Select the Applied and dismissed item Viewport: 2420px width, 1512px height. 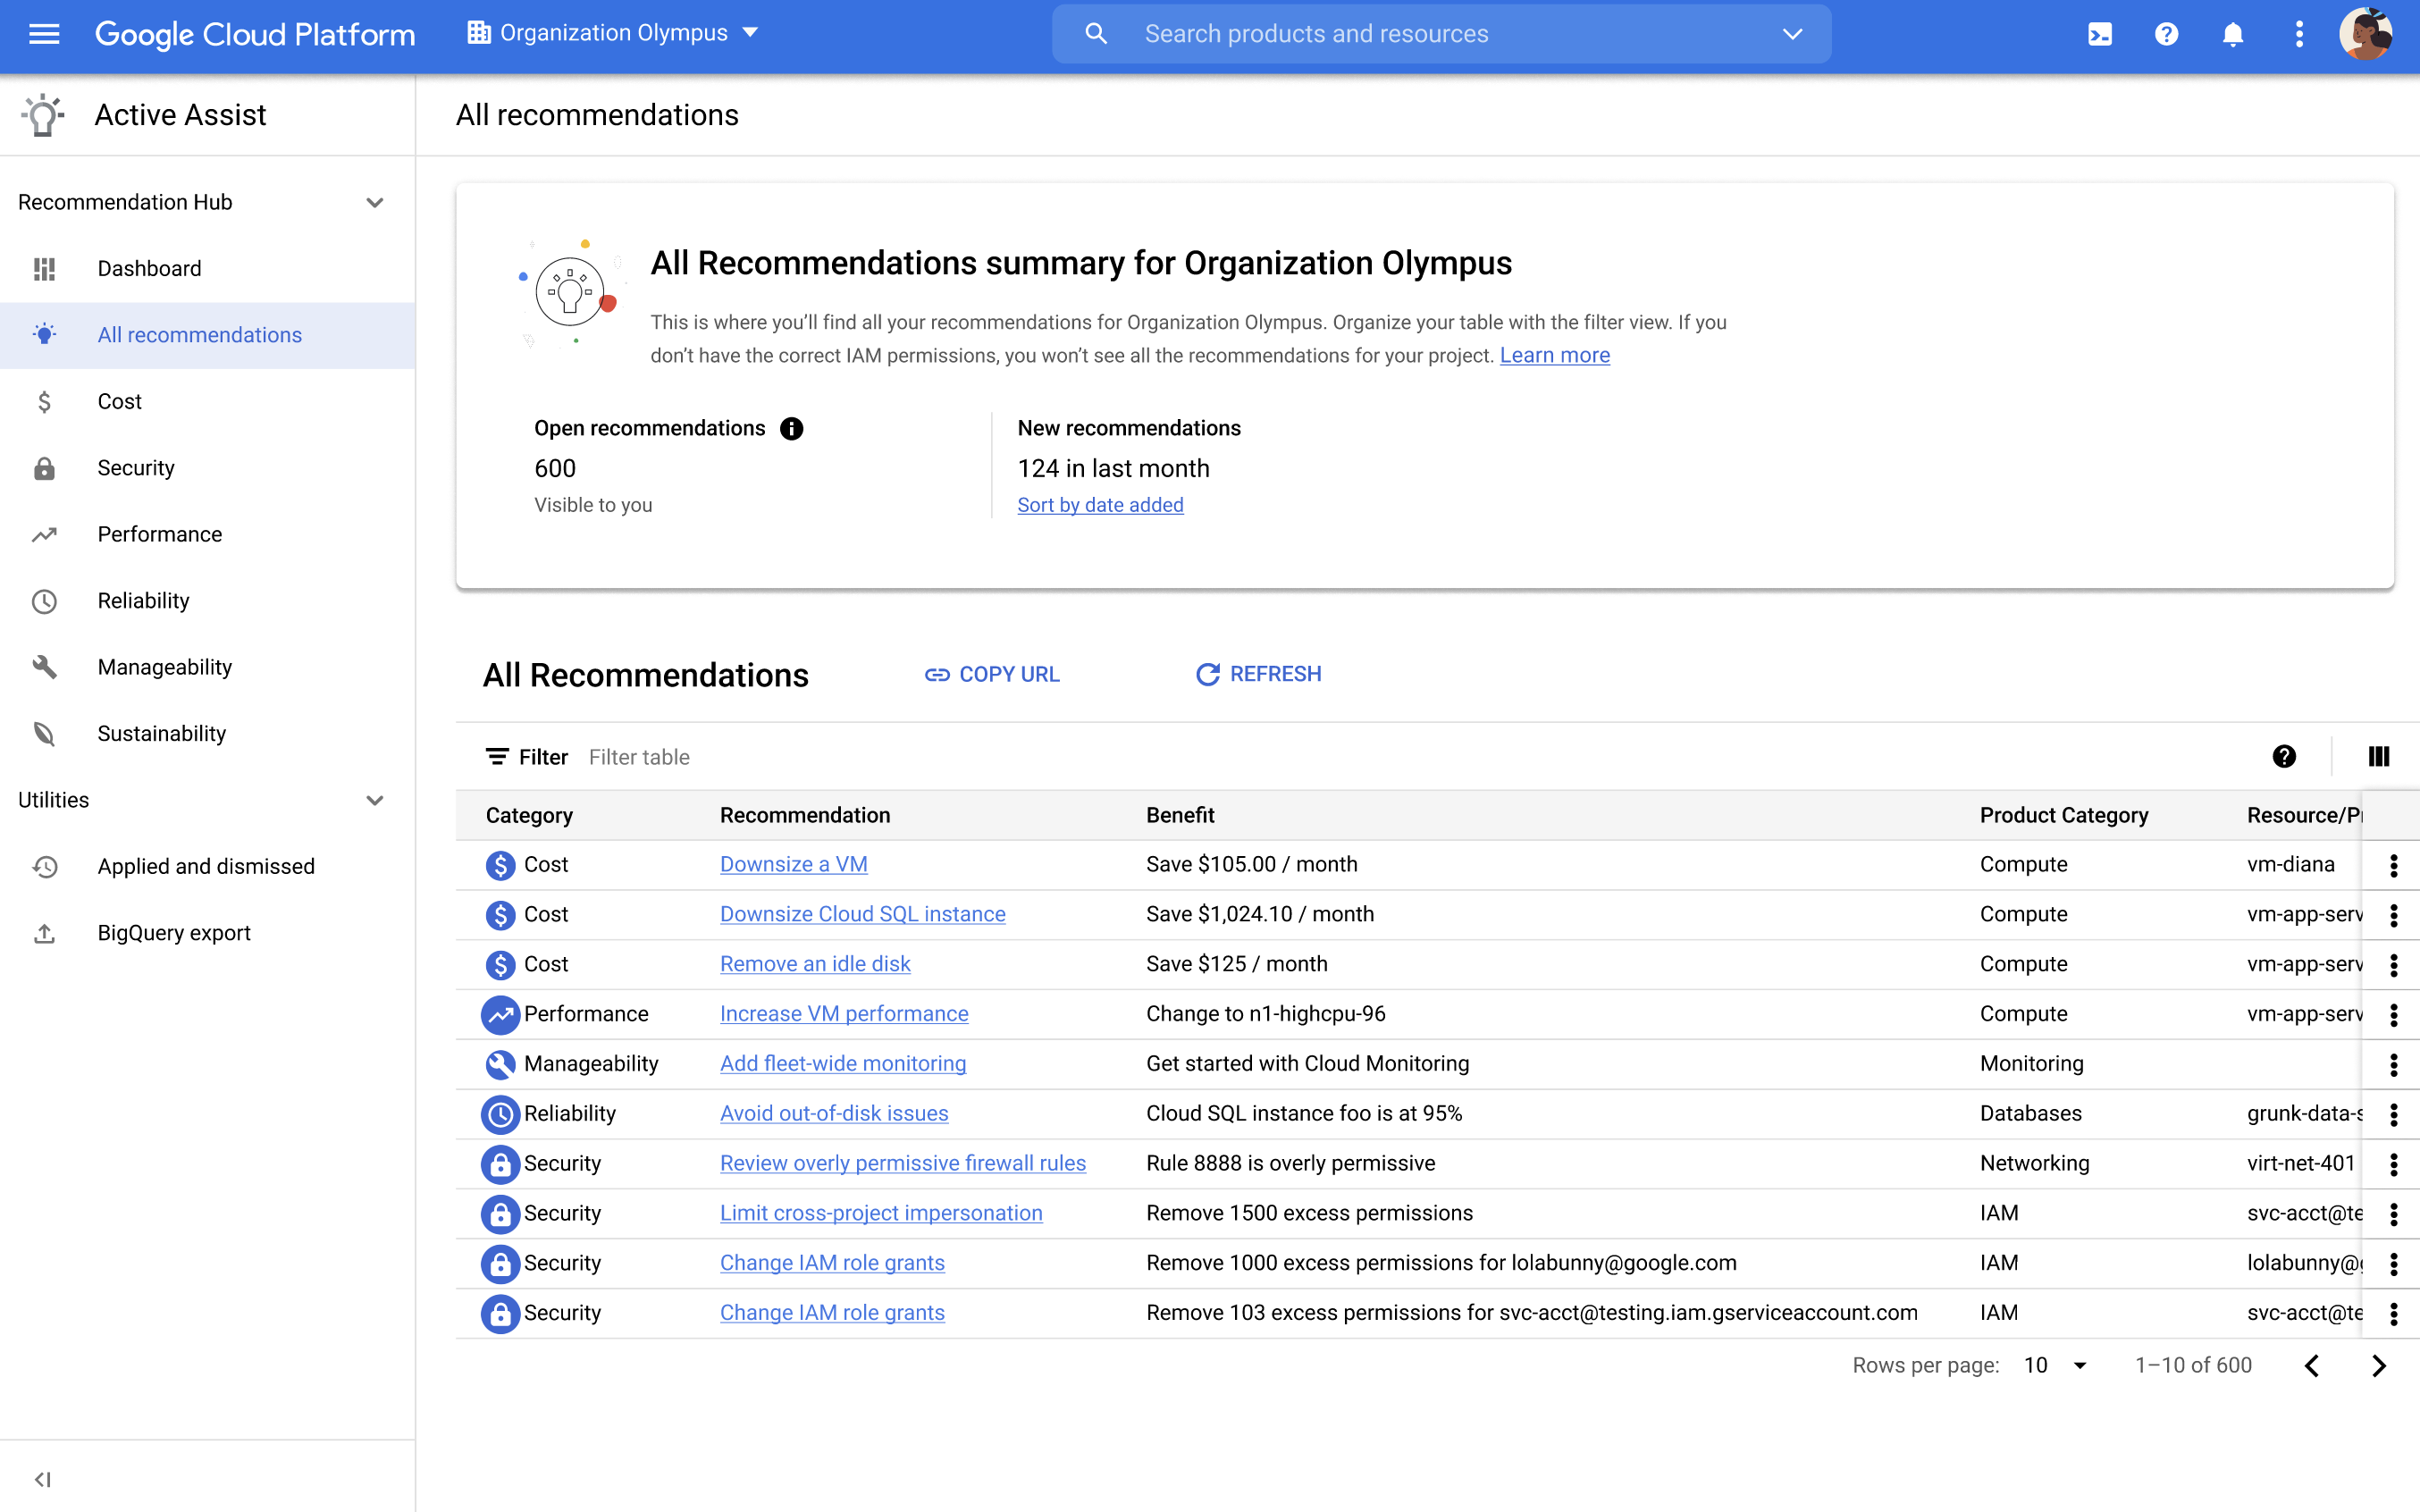tap(206, 866)
